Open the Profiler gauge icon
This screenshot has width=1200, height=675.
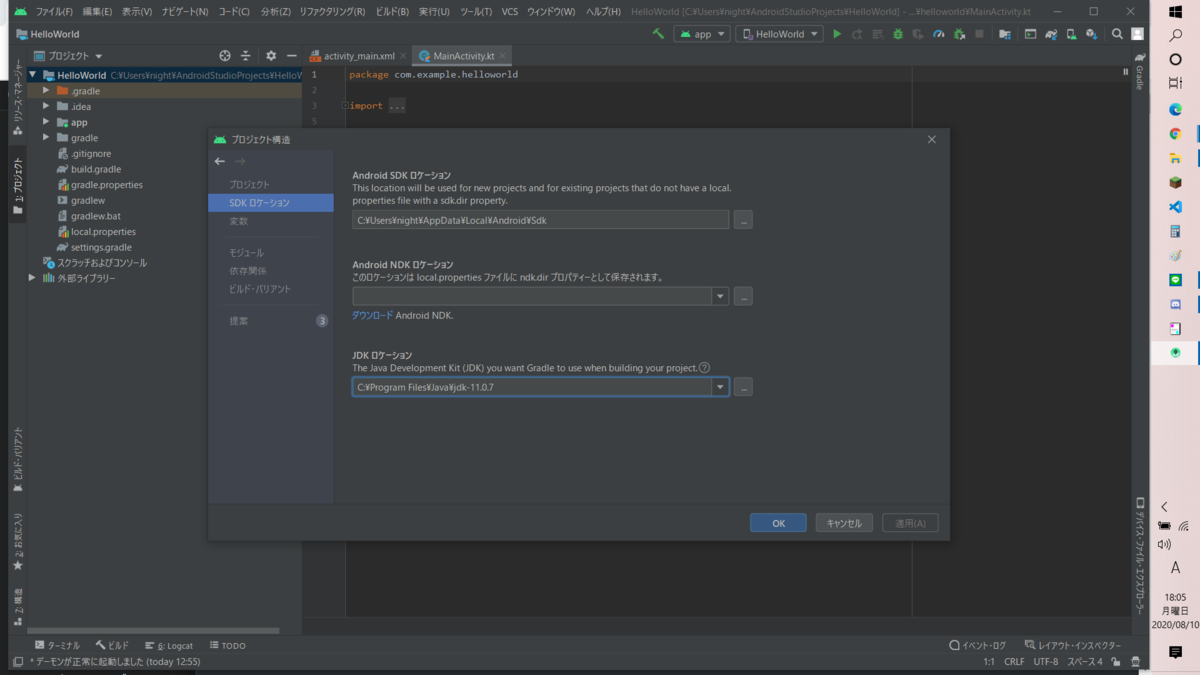point(939,34)
